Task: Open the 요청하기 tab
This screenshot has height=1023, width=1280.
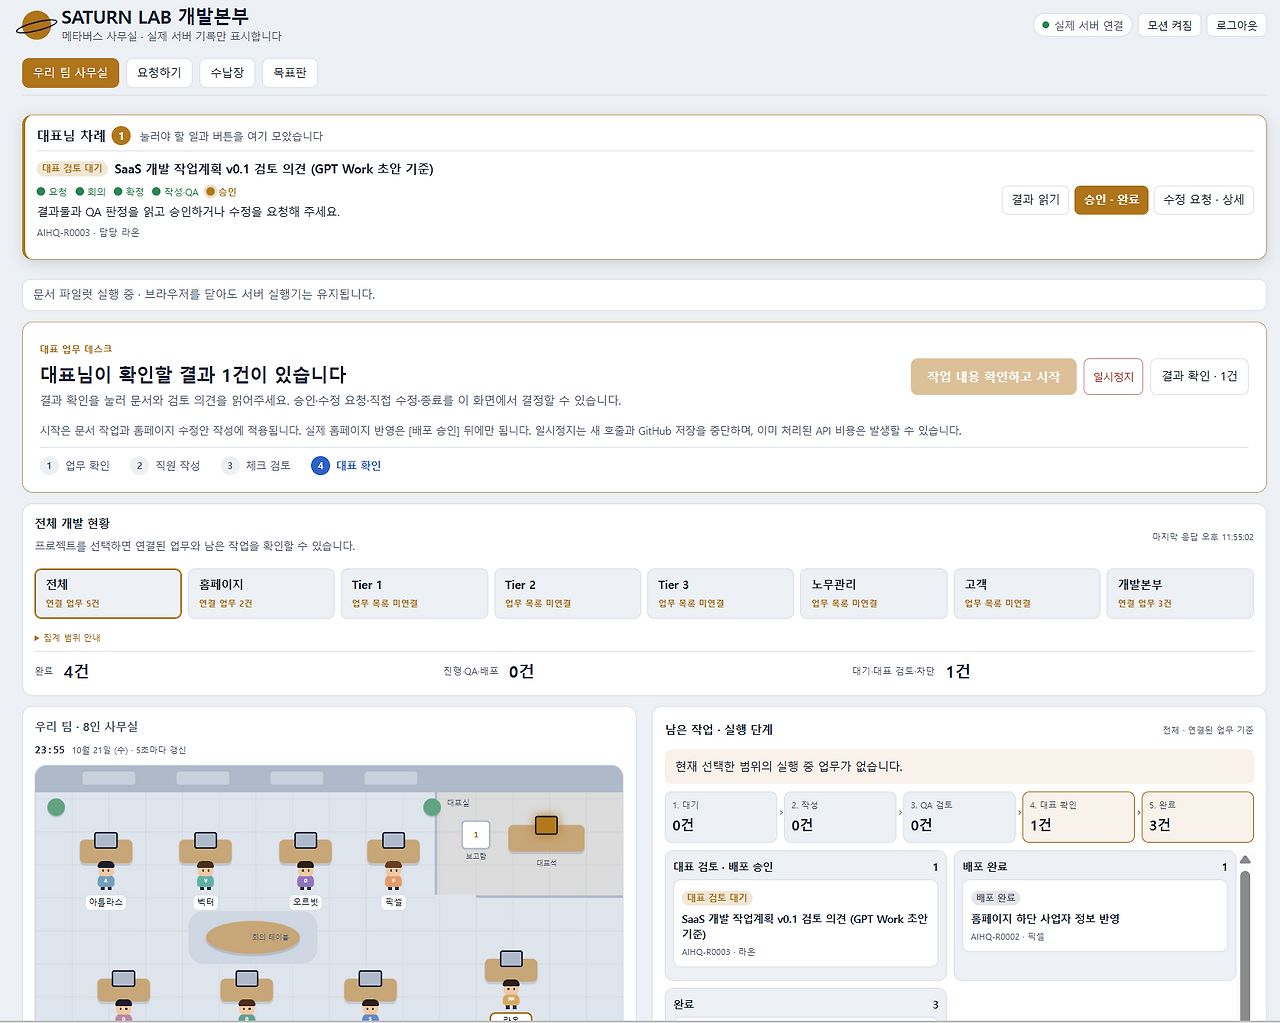Action: [x=159, y=73]
